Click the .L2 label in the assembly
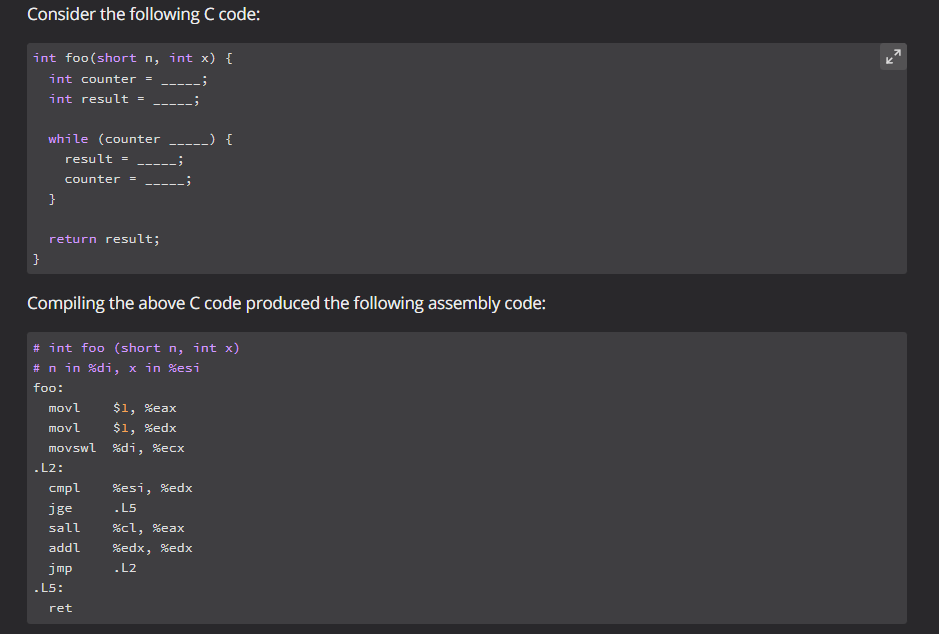Screen dimensions: 939x634 44,467
